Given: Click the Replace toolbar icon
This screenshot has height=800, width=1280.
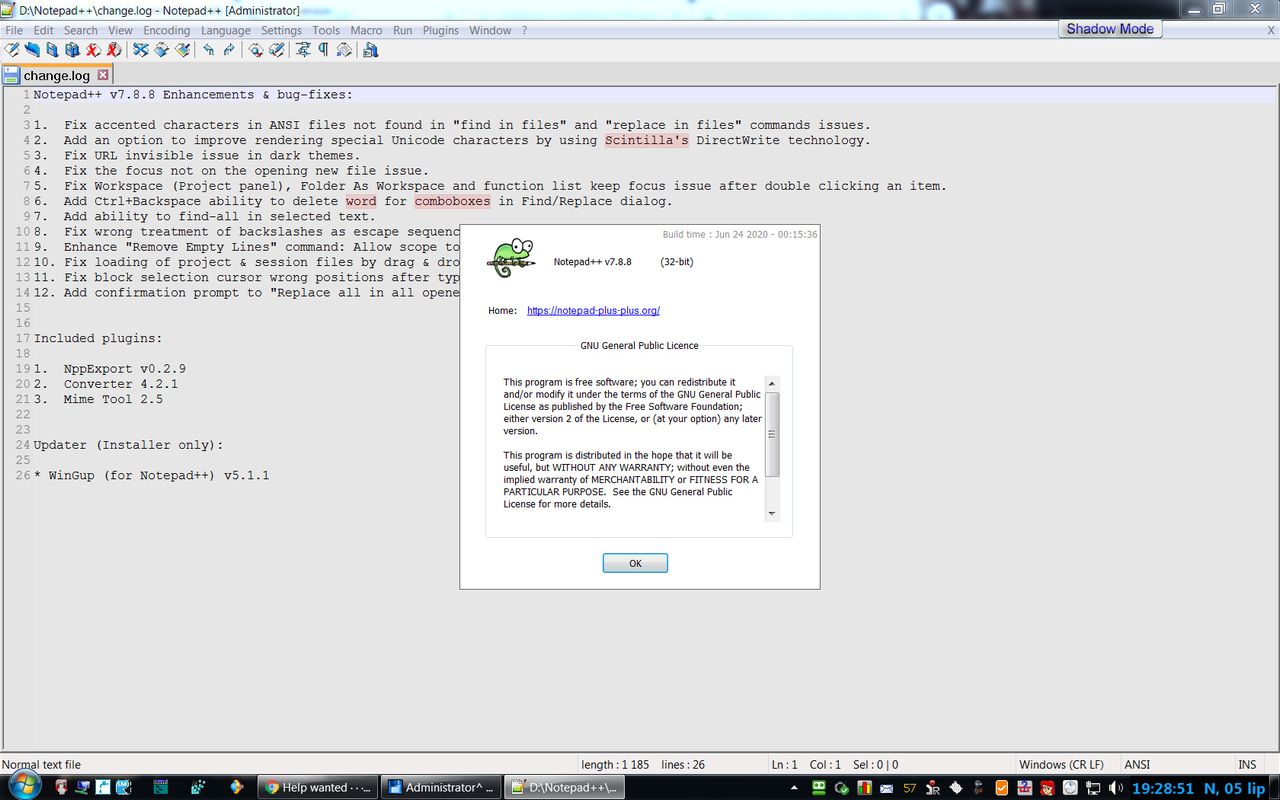Looking at the screenshot, I should tap(276, 49).
